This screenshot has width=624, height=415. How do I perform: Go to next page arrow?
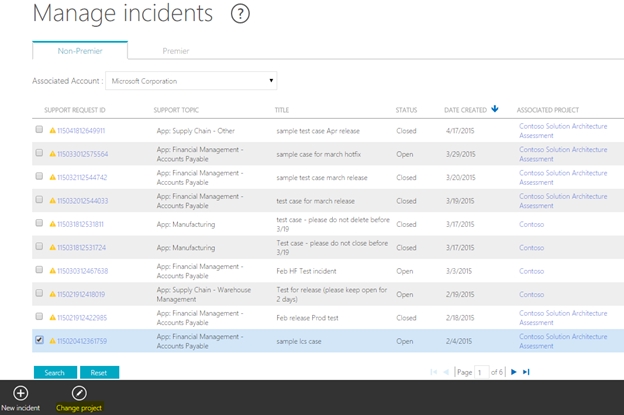tap(514, 372)
